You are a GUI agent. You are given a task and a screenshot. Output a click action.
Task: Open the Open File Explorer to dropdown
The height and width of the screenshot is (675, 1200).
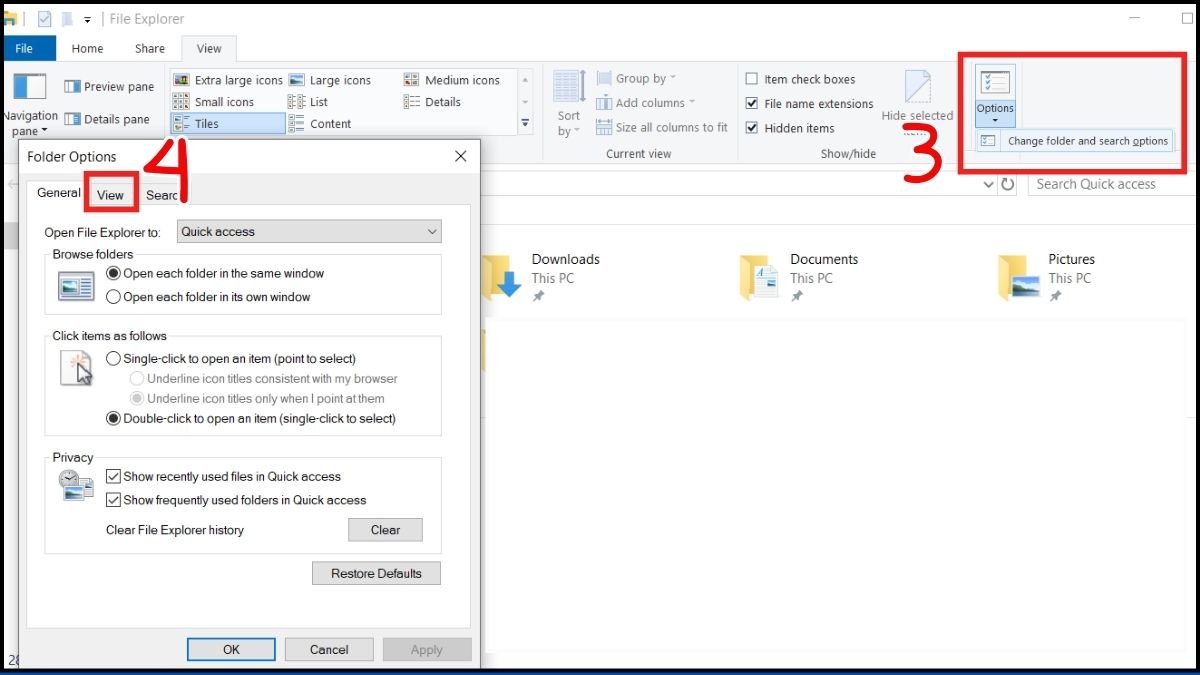(x=309, y=231)
